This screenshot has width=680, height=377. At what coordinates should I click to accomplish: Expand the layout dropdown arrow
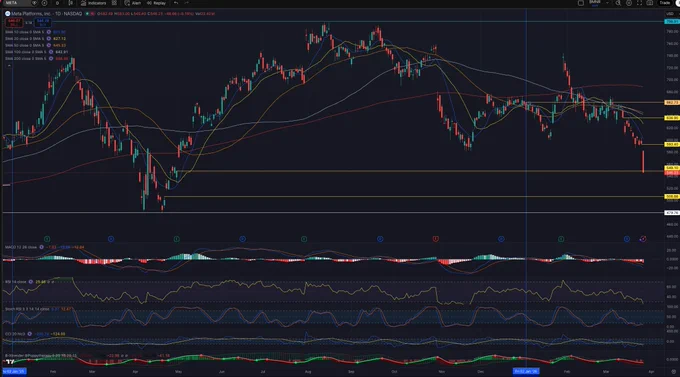tap(607, 3)
